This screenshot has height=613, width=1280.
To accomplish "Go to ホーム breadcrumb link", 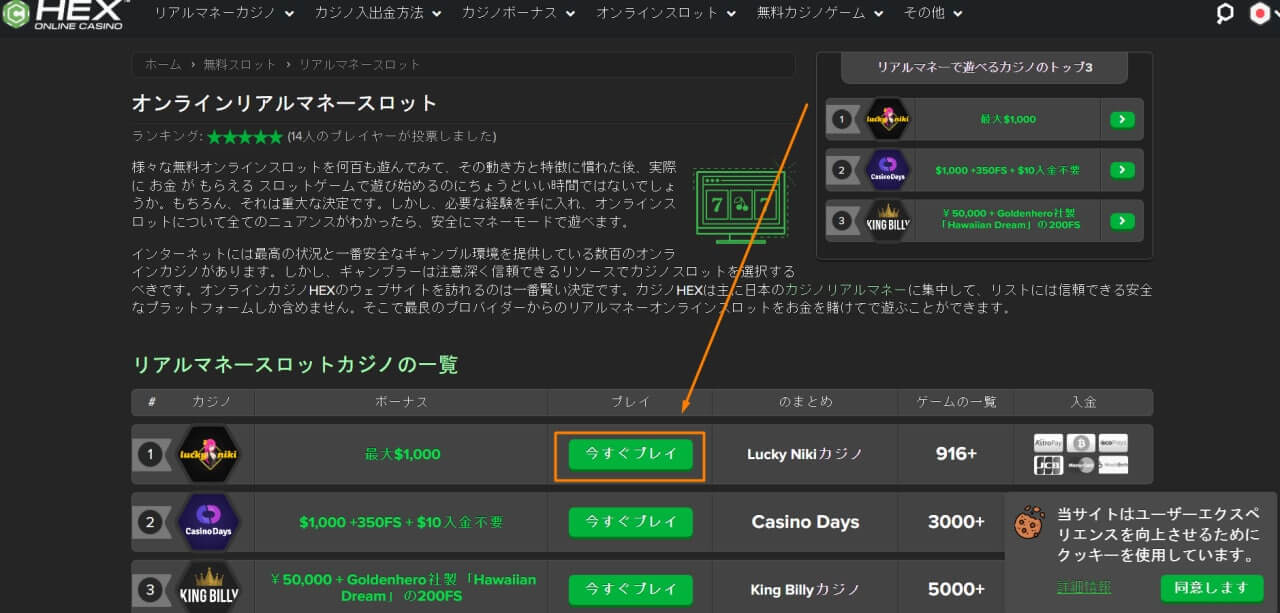I will pyautogui.click(x=163, y=64).
